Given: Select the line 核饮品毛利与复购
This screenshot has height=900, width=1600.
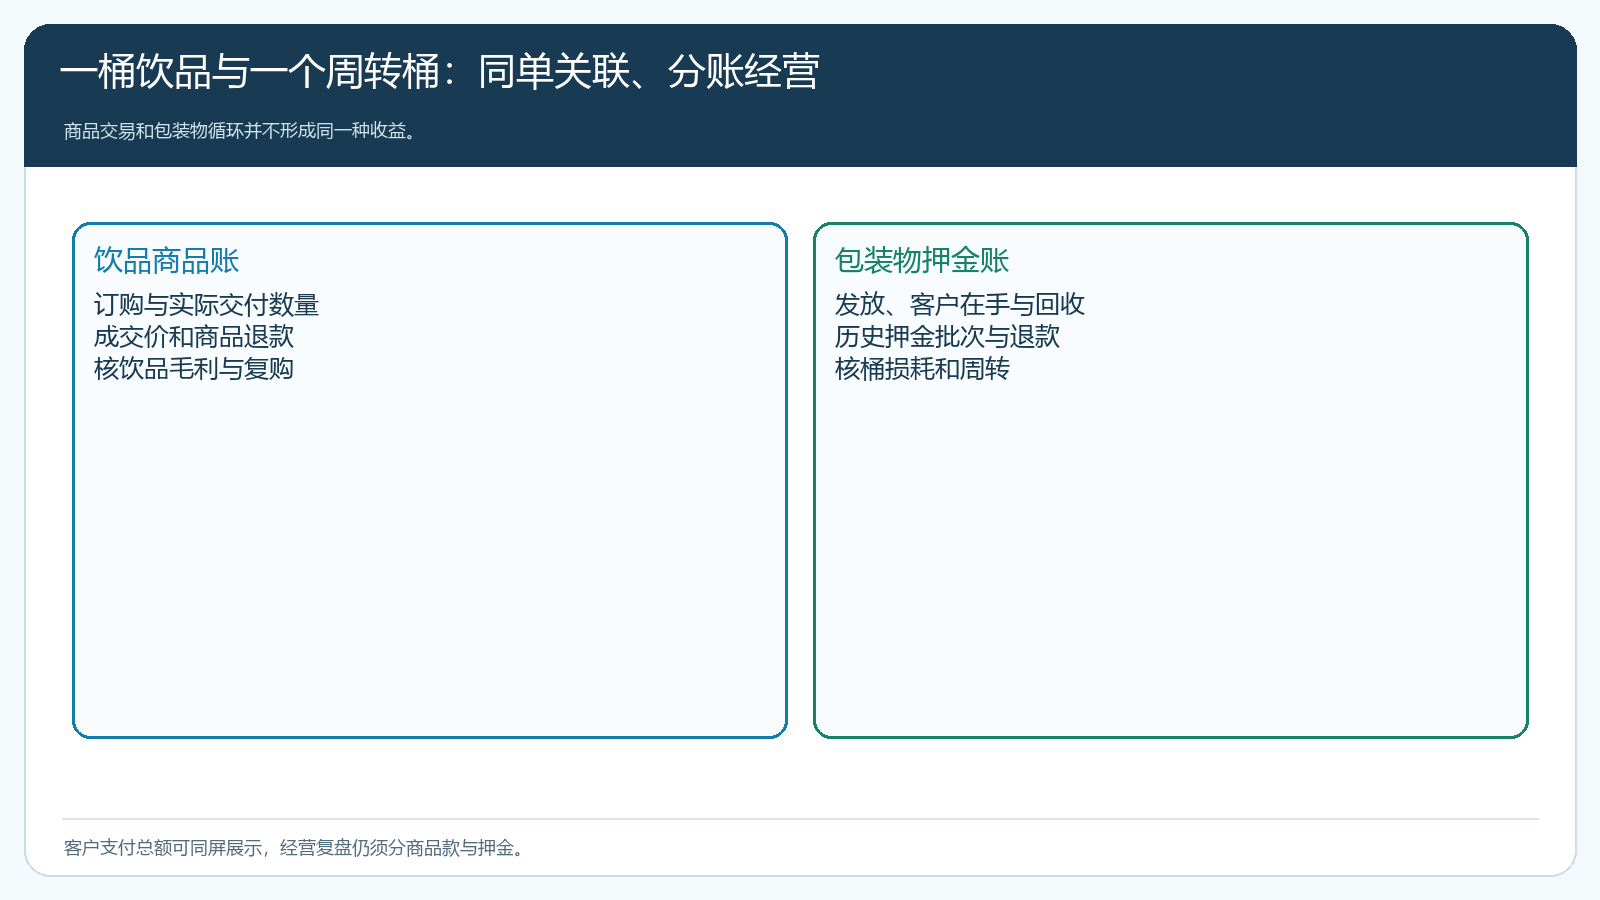Looking at the screenshot, I should (194, 368).
